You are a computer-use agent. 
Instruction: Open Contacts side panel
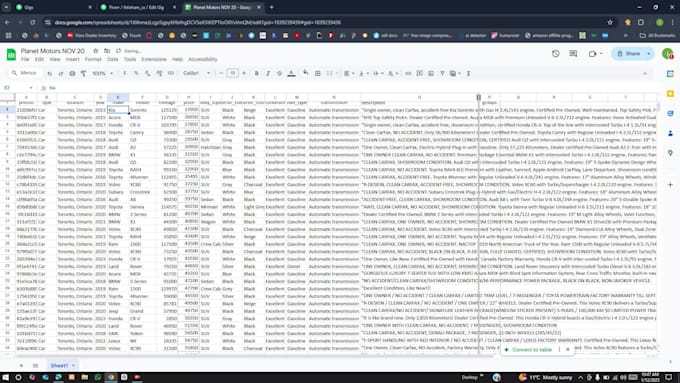point(670,133)
